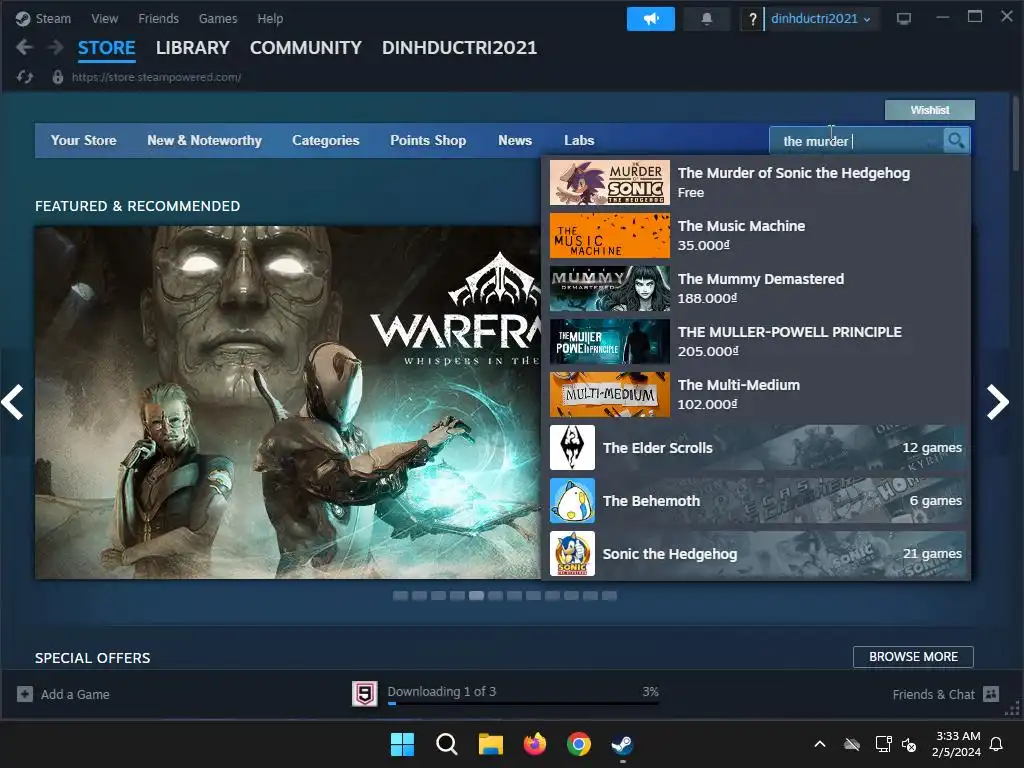Click the Steam taskbar icon

[x=622, y=744]
